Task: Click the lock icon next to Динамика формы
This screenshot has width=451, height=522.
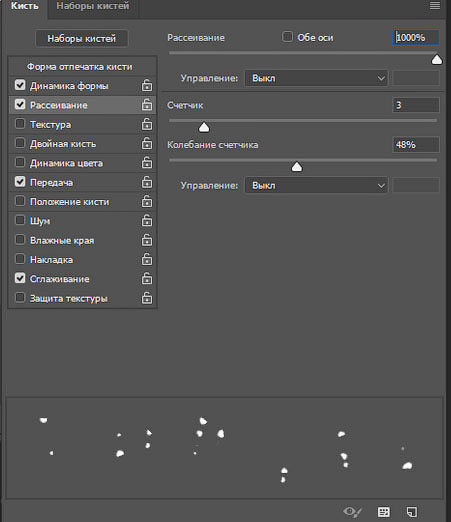Action: point(147,86)
